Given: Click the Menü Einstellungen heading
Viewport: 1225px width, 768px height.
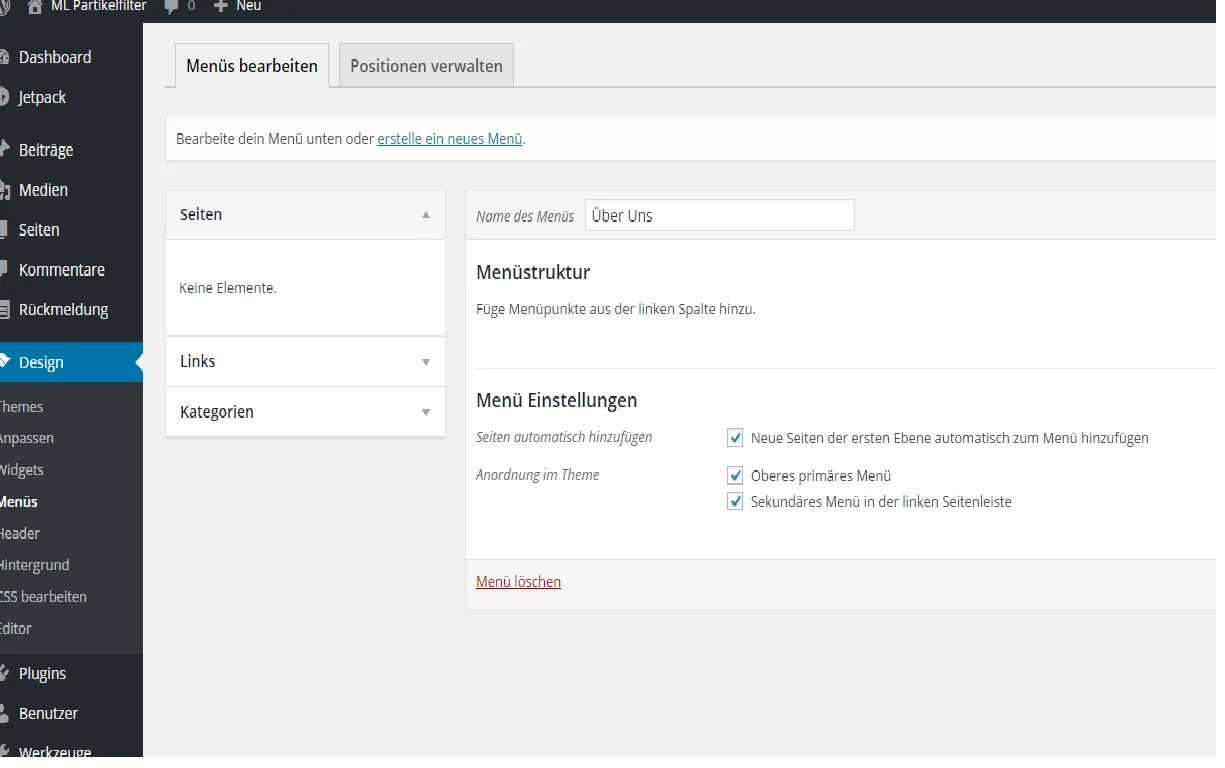Looking at the screenshot, I should 557,401.
